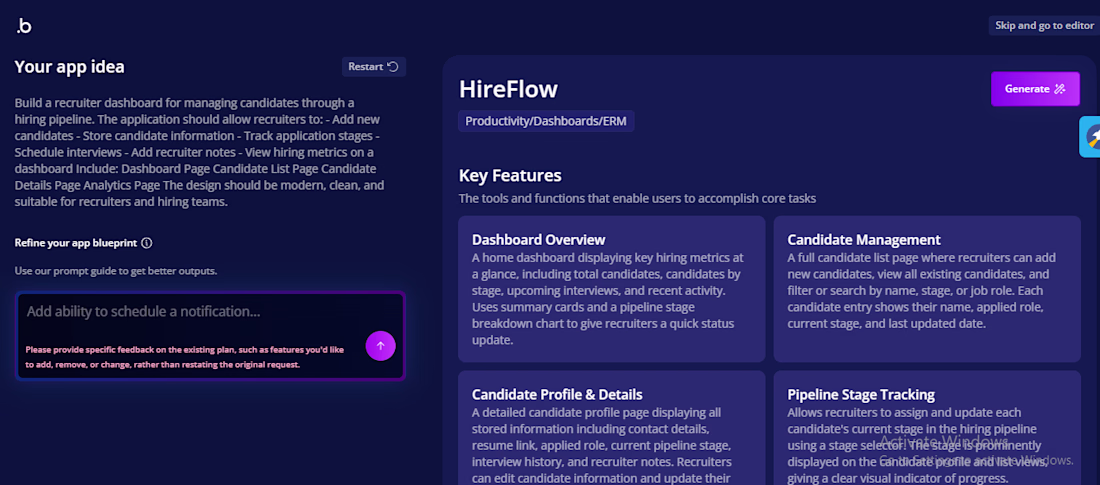
Task: Click the info icon beside Refine your app blueprint
Action: click(x=147, y=243)
